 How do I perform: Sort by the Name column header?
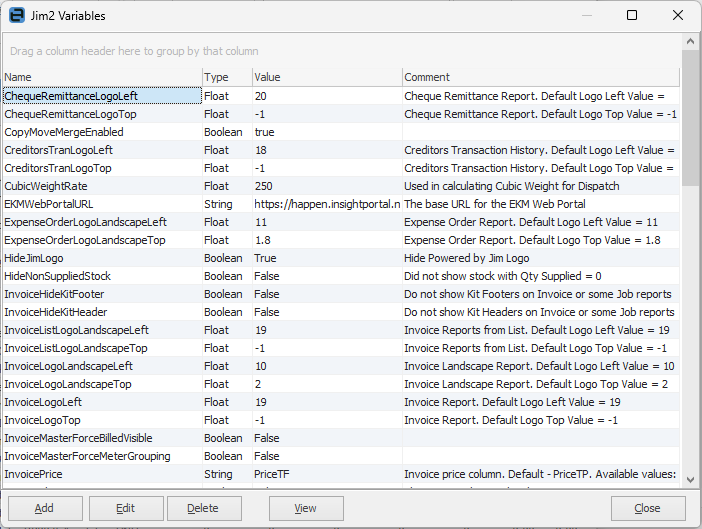pyautogui.click(x=100, y=77)
